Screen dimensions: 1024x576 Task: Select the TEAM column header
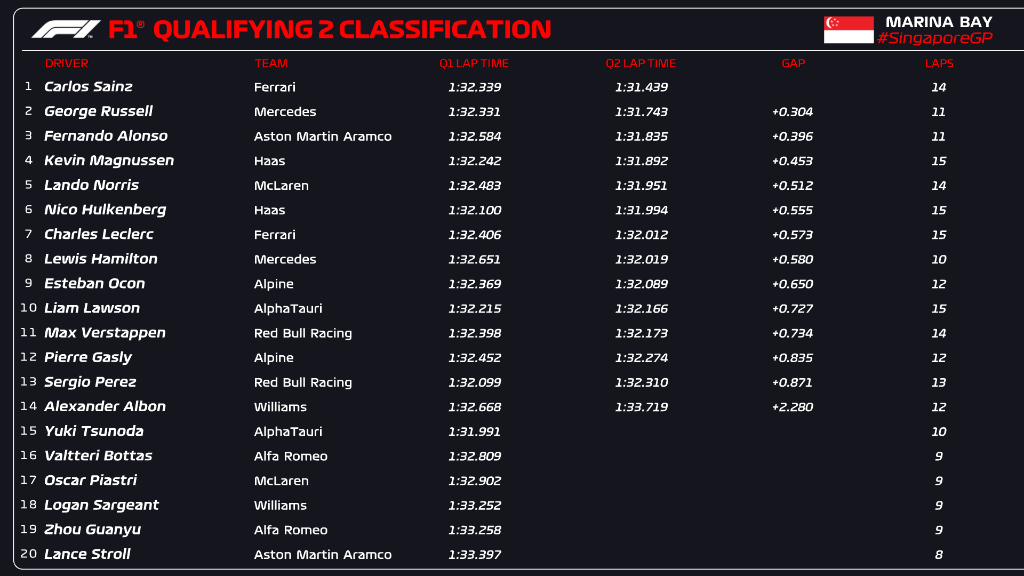(x=271, y=63)
